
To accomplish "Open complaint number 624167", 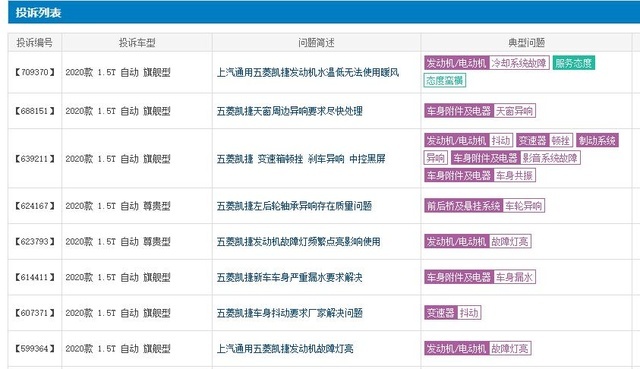I will point(35,206).
